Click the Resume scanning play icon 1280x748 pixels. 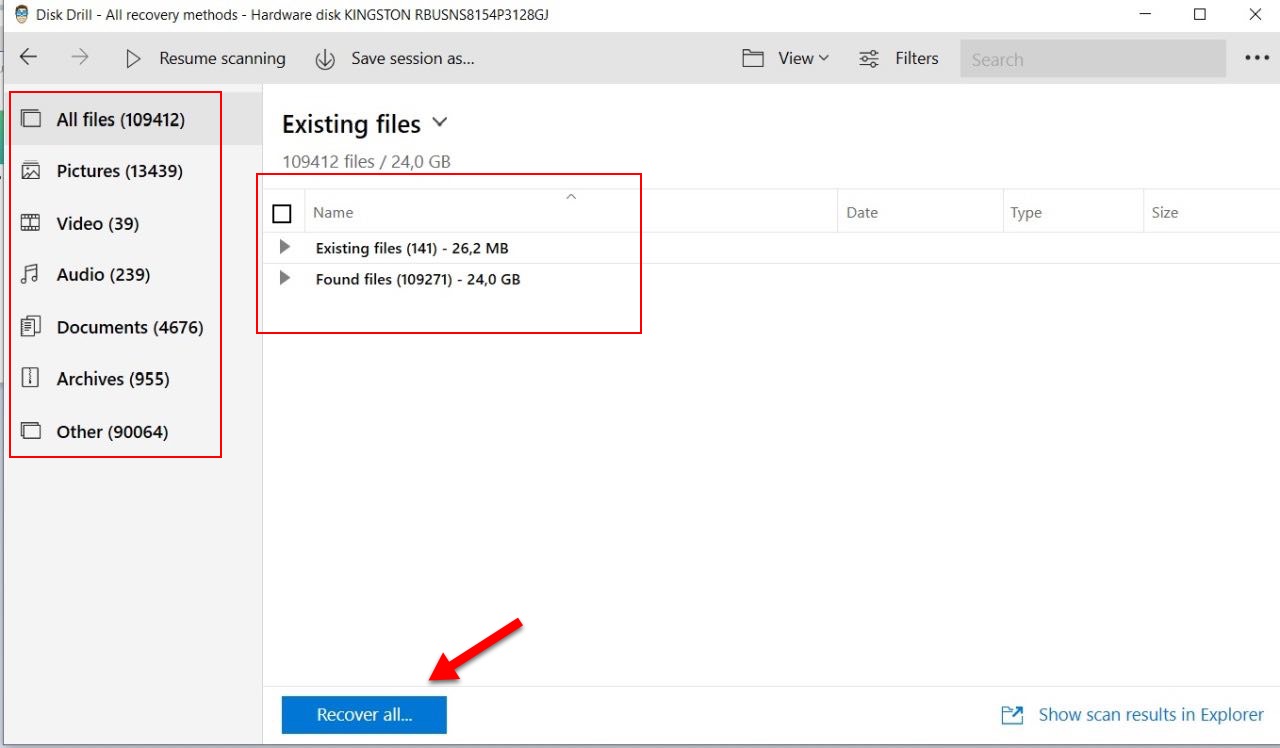[133, 59]
